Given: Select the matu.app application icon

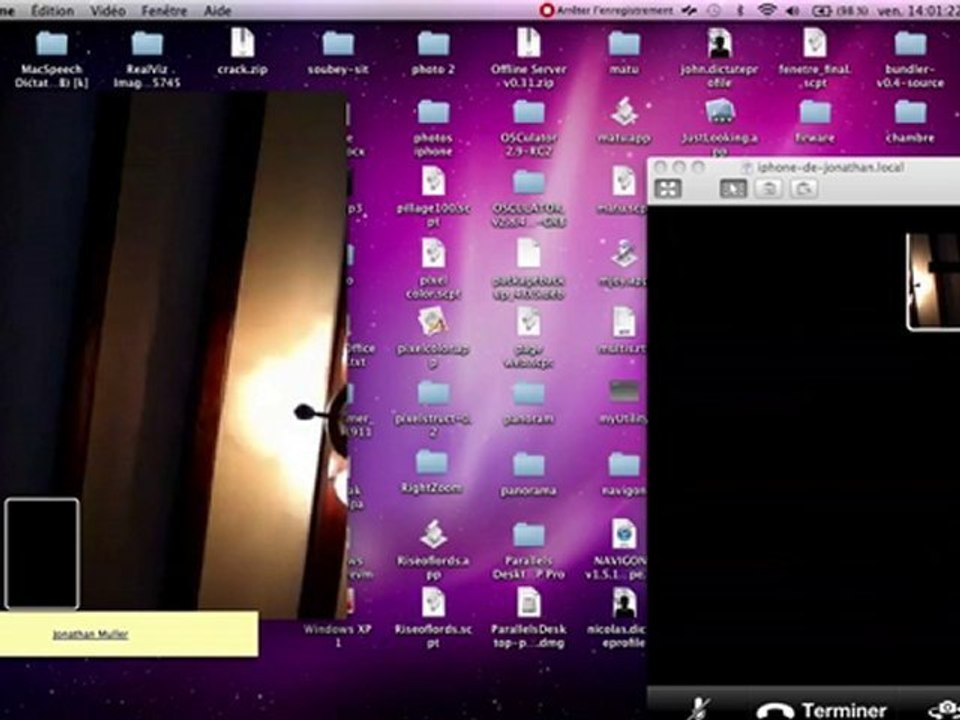Looking at the screenshot, I should [624, 120].
